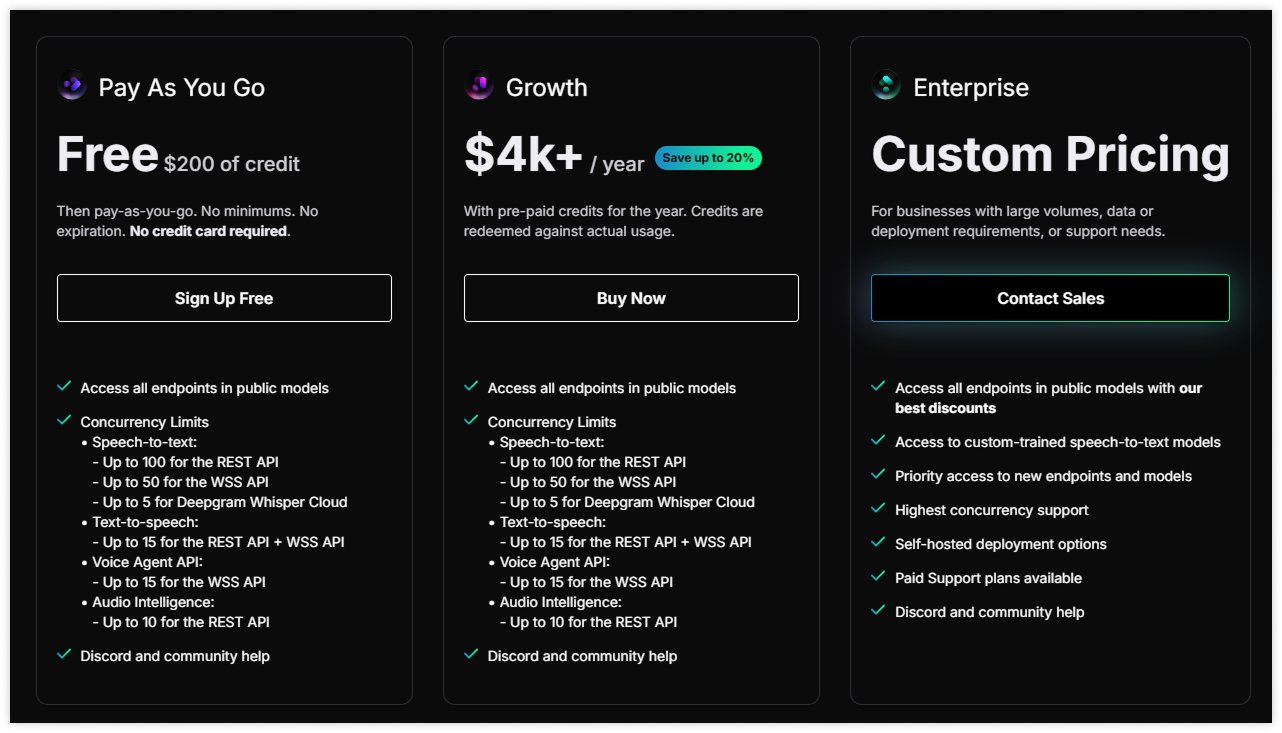The width and height of the screenshot is (1282, 733).
Task: Click checkmark beside Priority access to new endpoints
Action: point(878,475)
